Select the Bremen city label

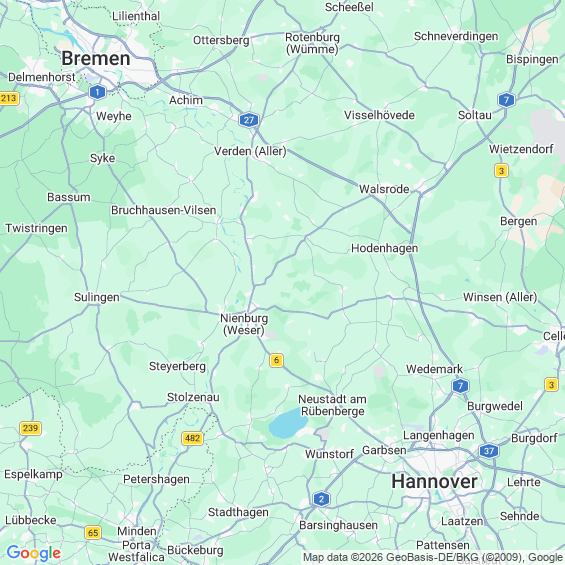(x=96, y=58)
